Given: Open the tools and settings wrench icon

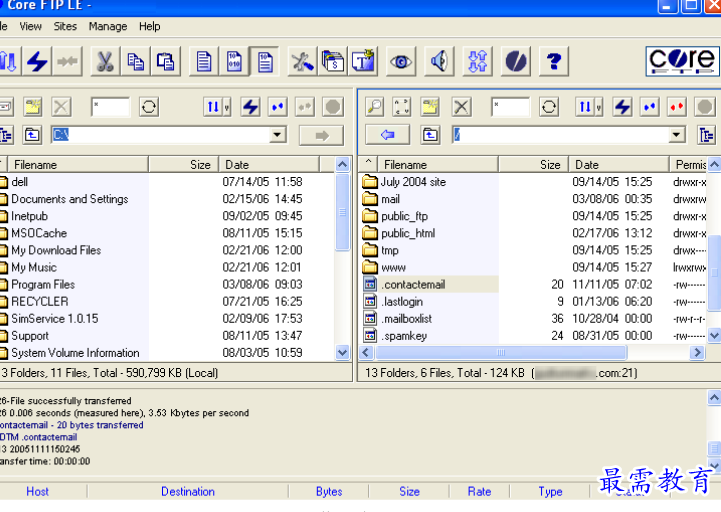Looking at the screenshot, I should [302, 61].
